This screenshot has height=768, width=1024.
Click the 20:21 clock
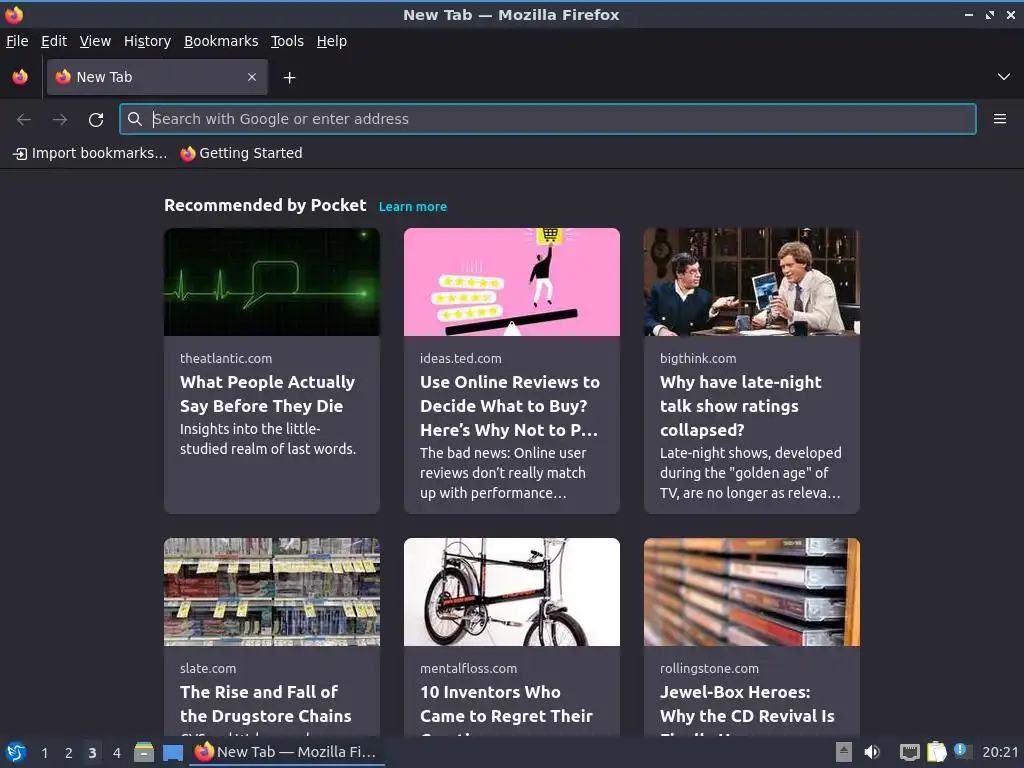[x=1000, y=752]
